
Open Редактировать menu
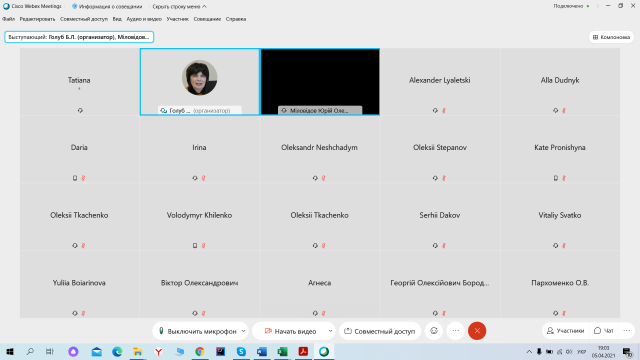coord(37,19)
